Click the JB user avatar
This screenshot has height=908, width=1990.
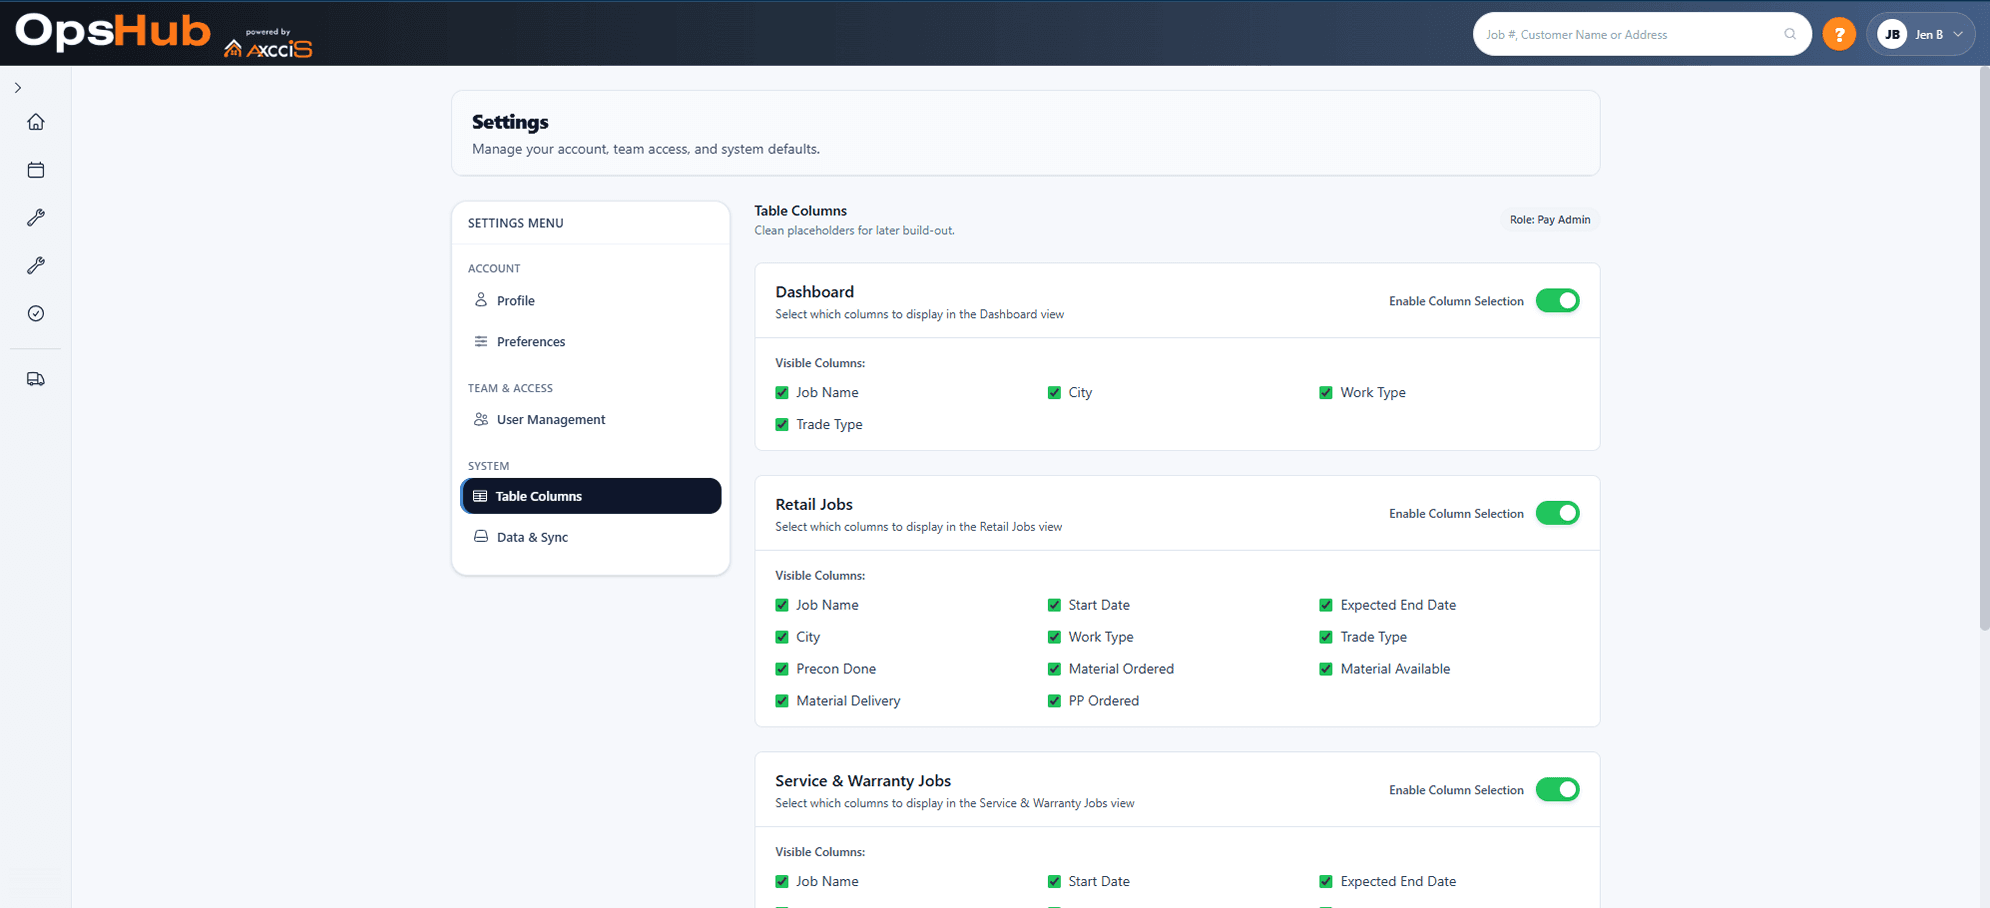(1891, 34)
